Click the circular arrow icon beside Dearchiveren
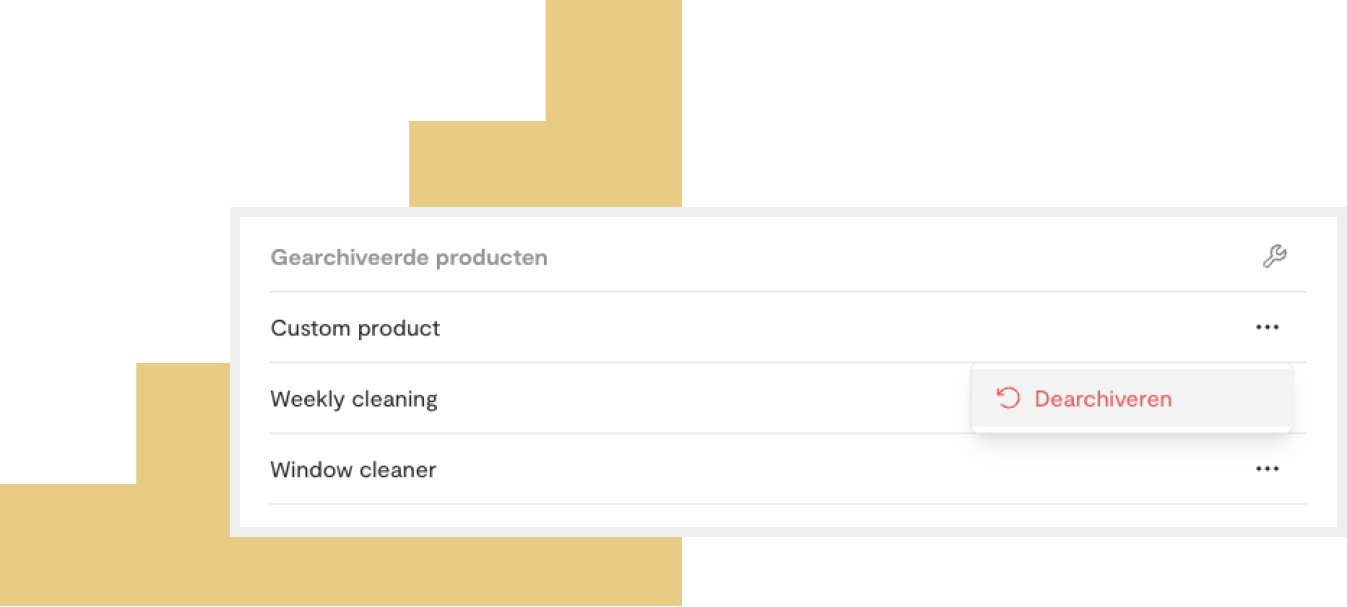This screenshot has height=607, width=1347. tap(1008, 398)
